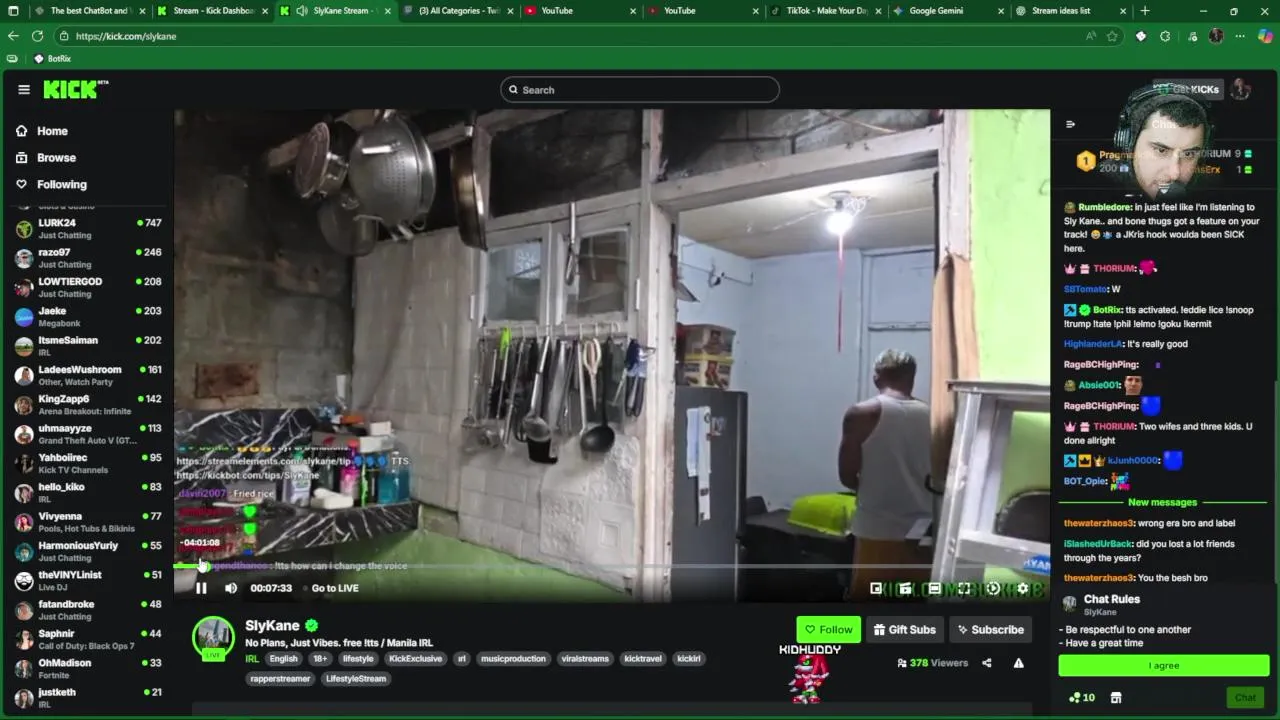Click HighlanderLA username in chat
This screenshot has width=1280, height=720.
(x=1093, y=344)
